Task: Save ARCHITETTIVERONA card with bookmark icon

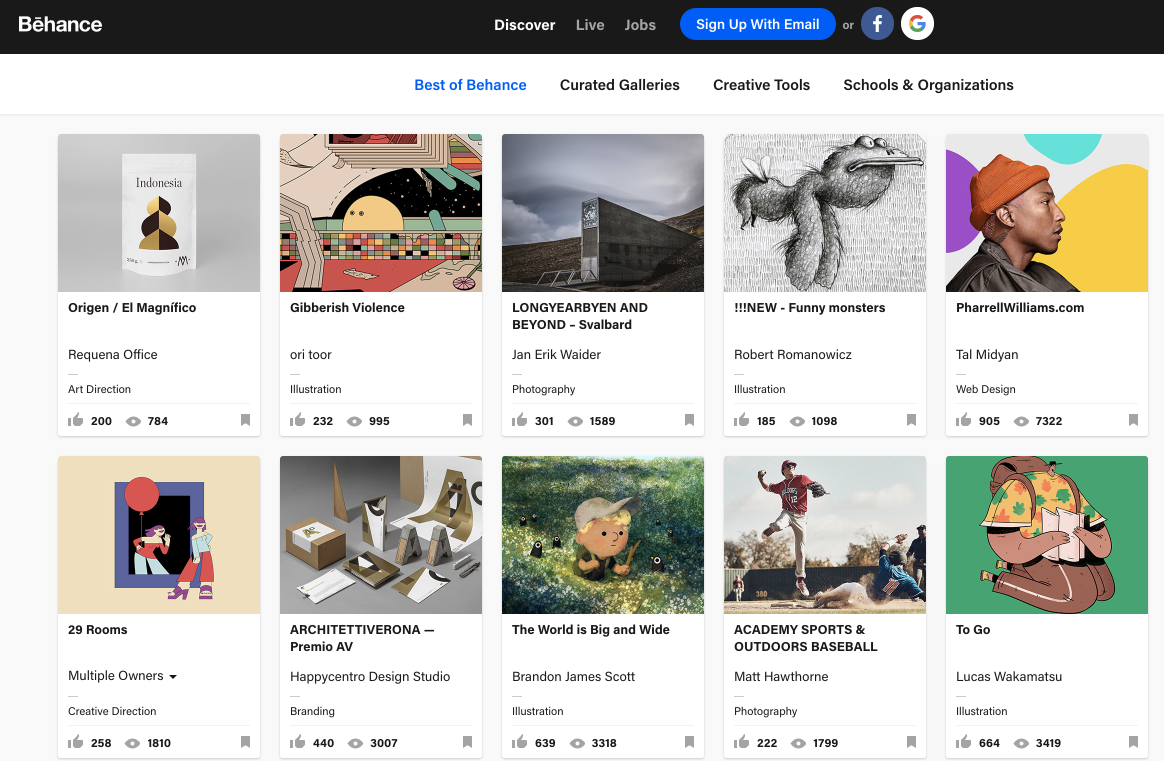Action: [x=468, y=742]
